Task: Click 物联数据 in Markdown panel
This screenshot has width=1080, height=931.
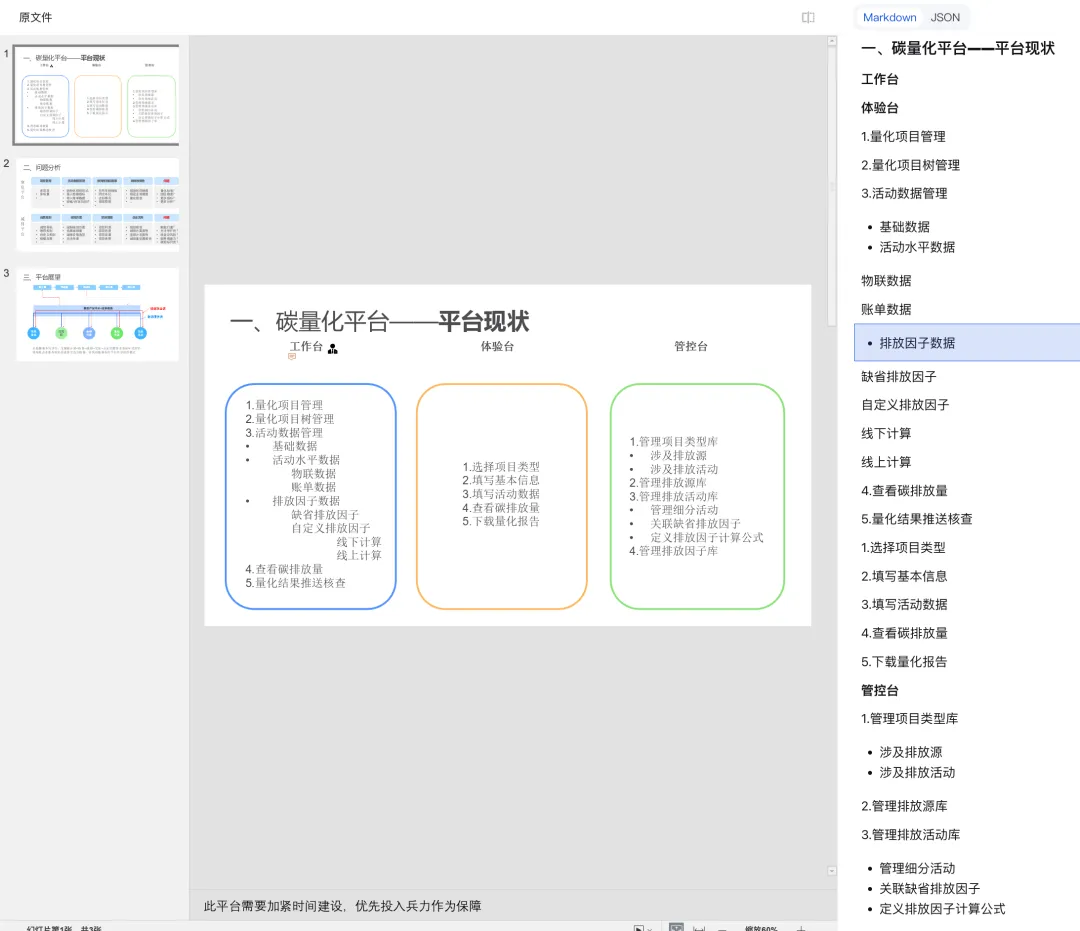Action: pos(886,281)
